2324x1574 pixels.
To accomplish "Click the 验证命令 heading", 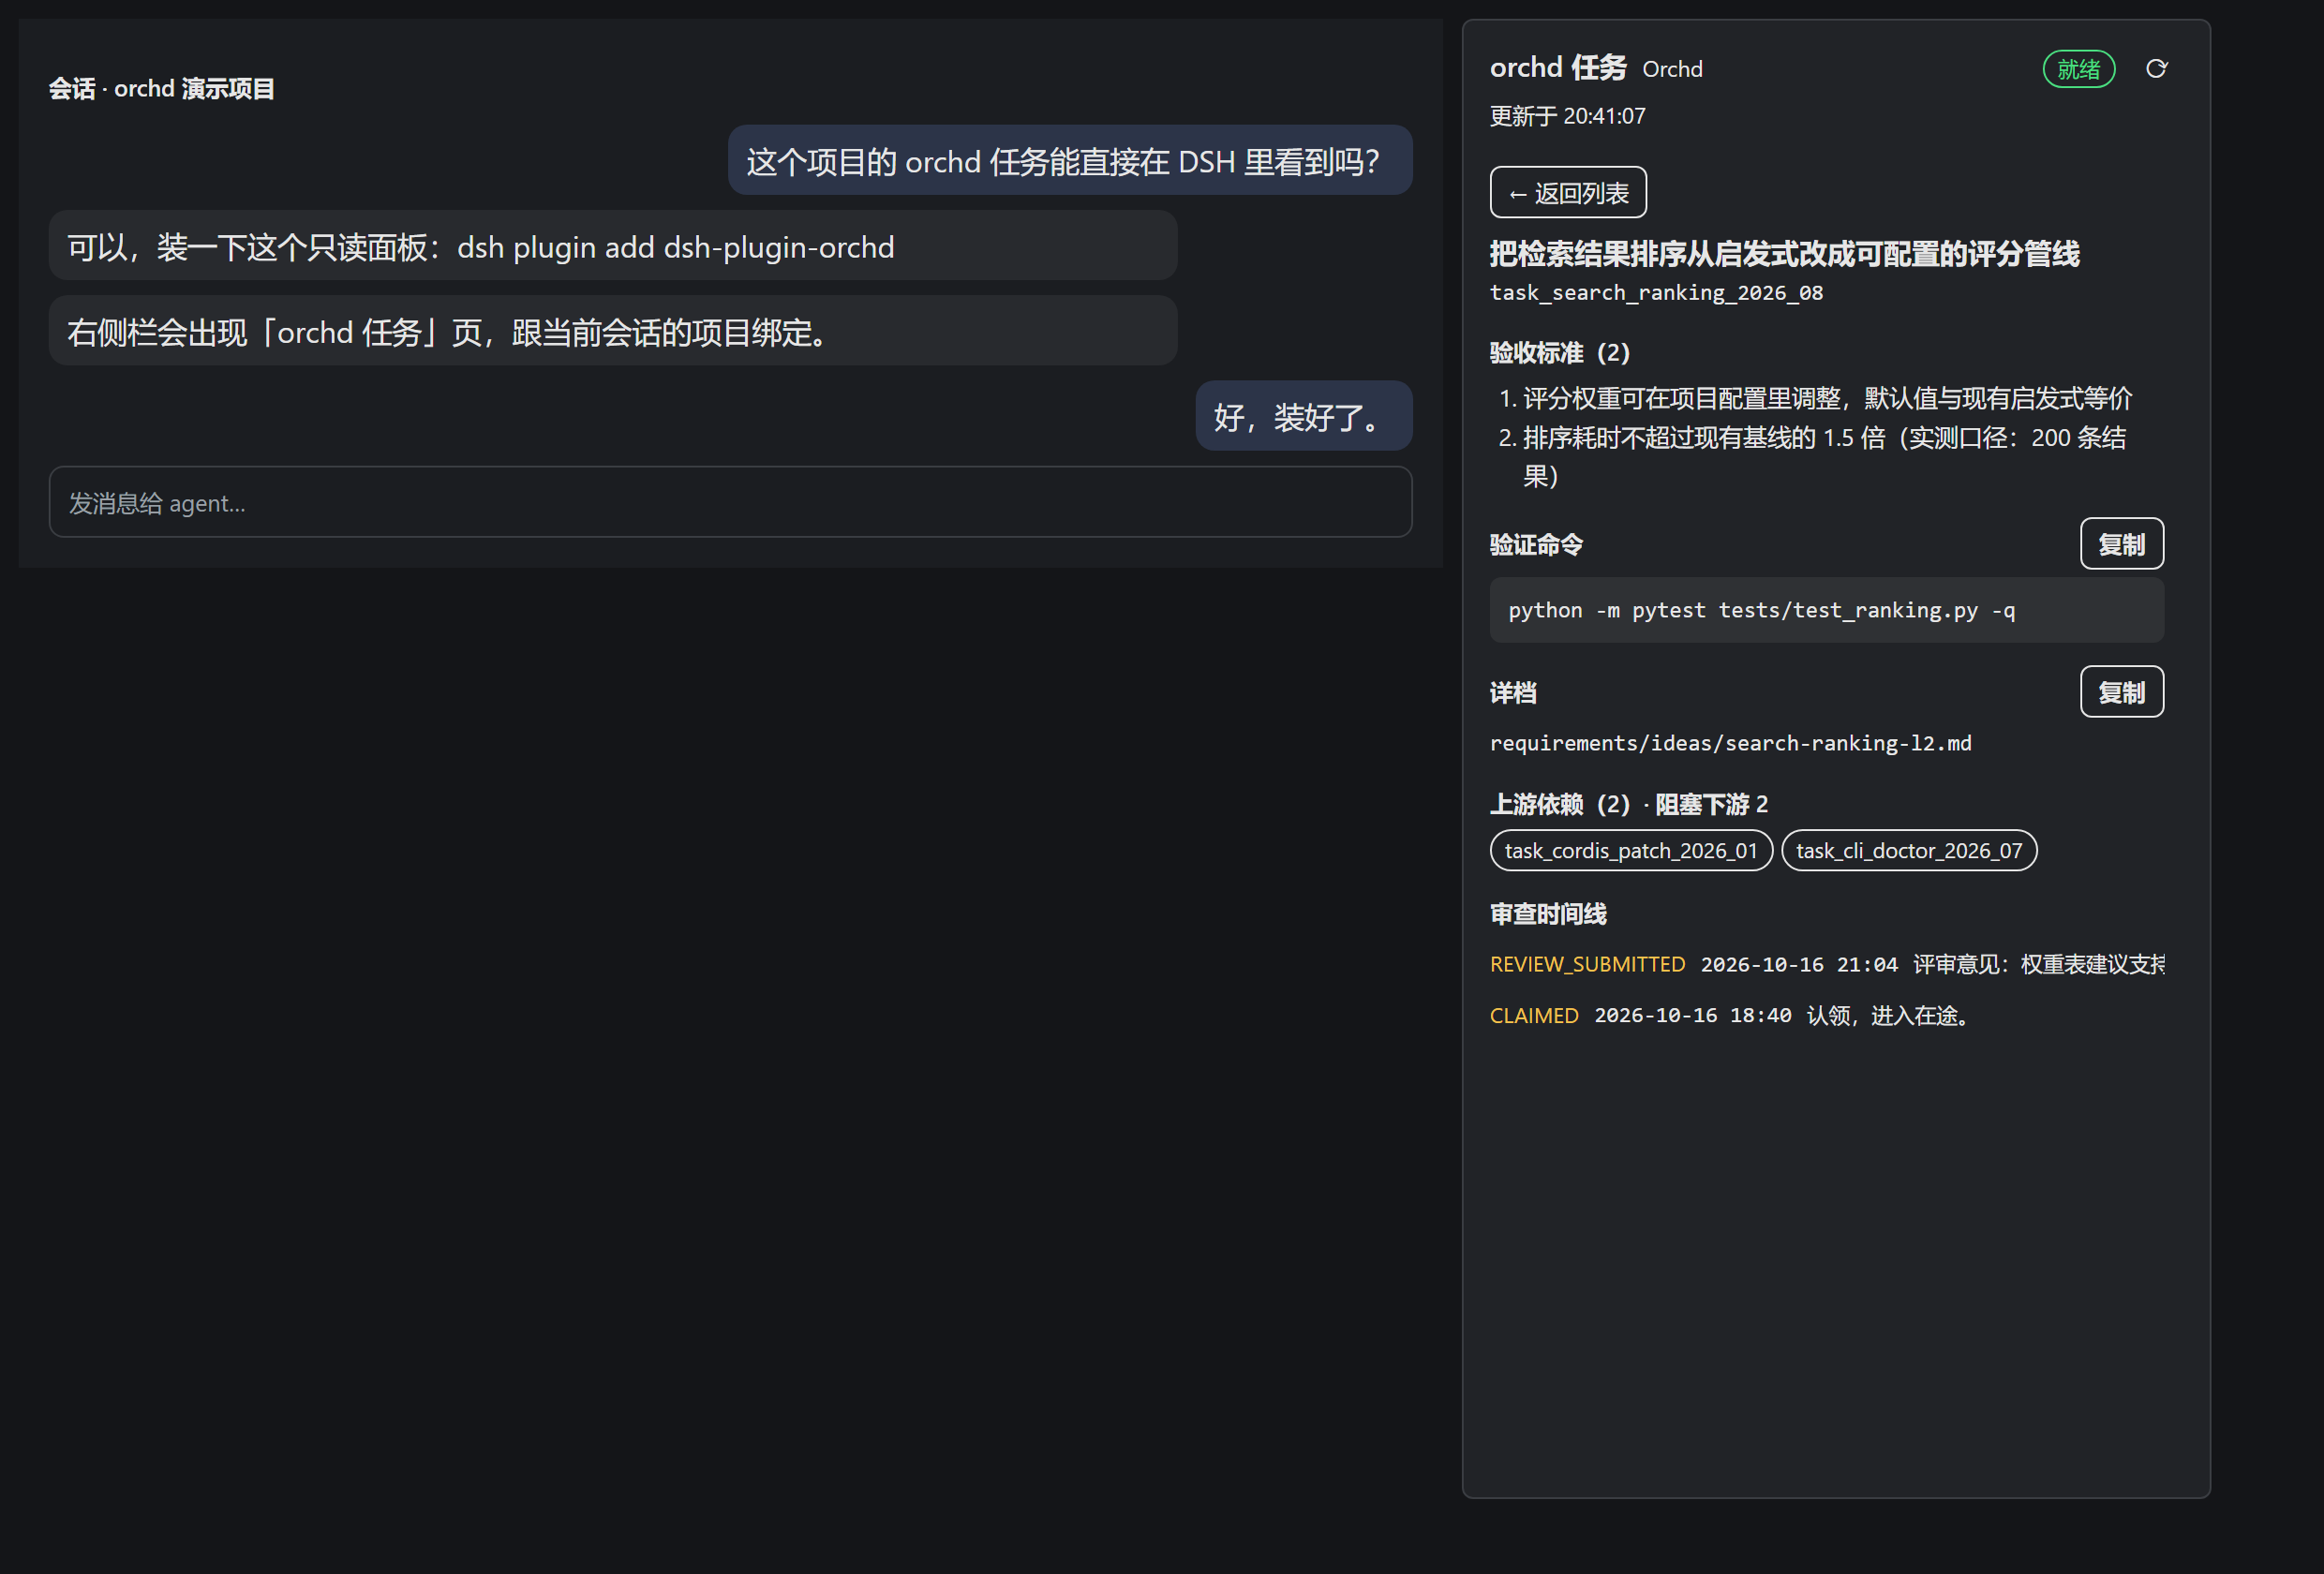I will 1536,544.
